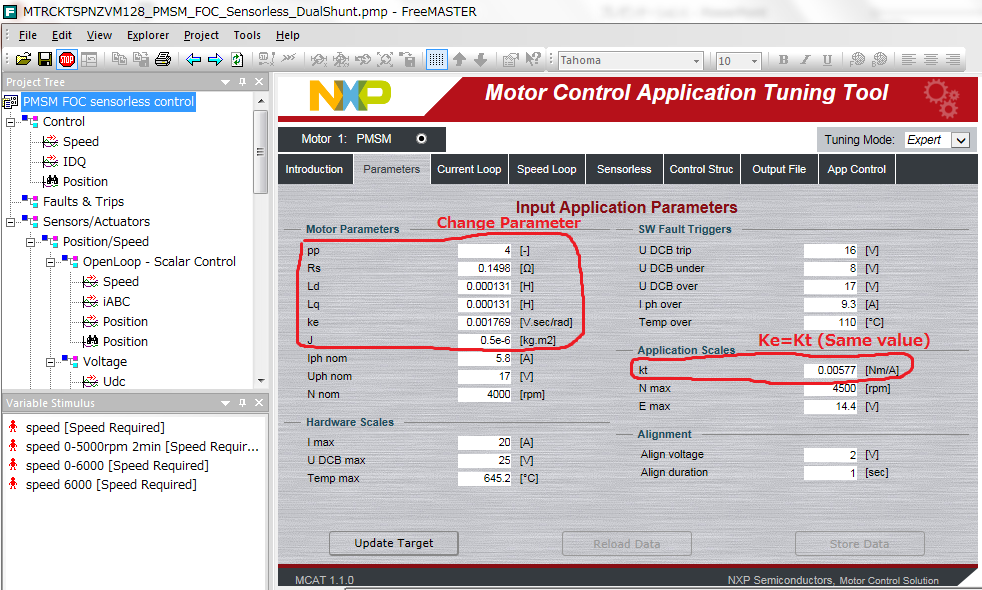Click the Reload Data button

tap(627, 544)
